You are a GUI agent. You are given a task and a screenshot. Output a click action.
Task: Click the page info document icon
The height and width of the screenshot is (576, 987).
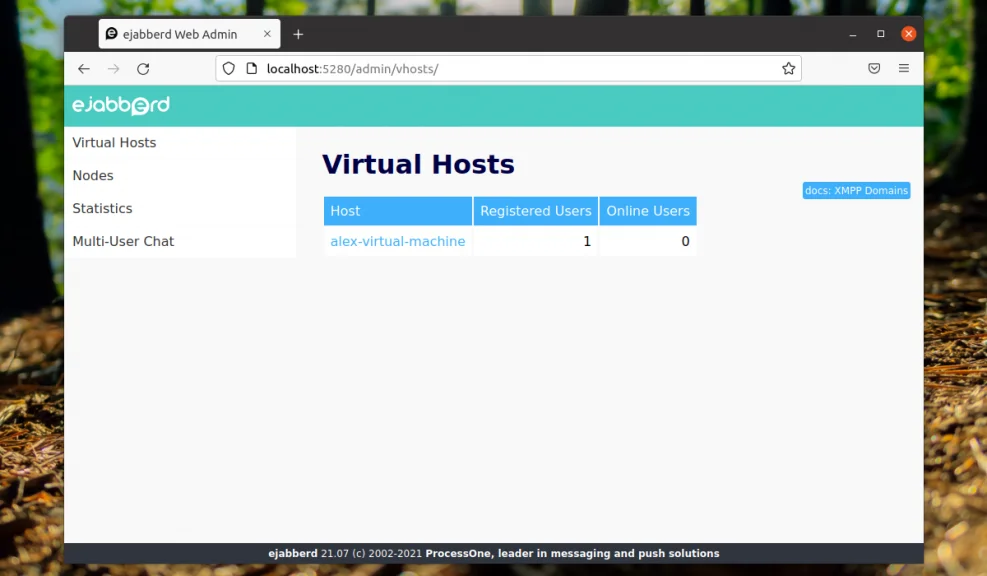pyautogui.click(x=252, y=69)
